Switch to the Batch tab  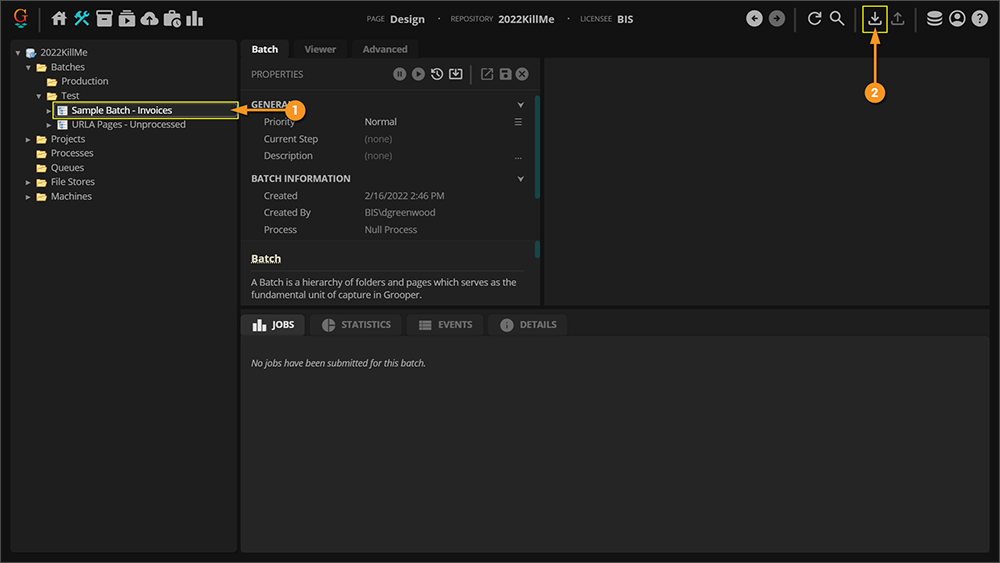pos(265,49)
